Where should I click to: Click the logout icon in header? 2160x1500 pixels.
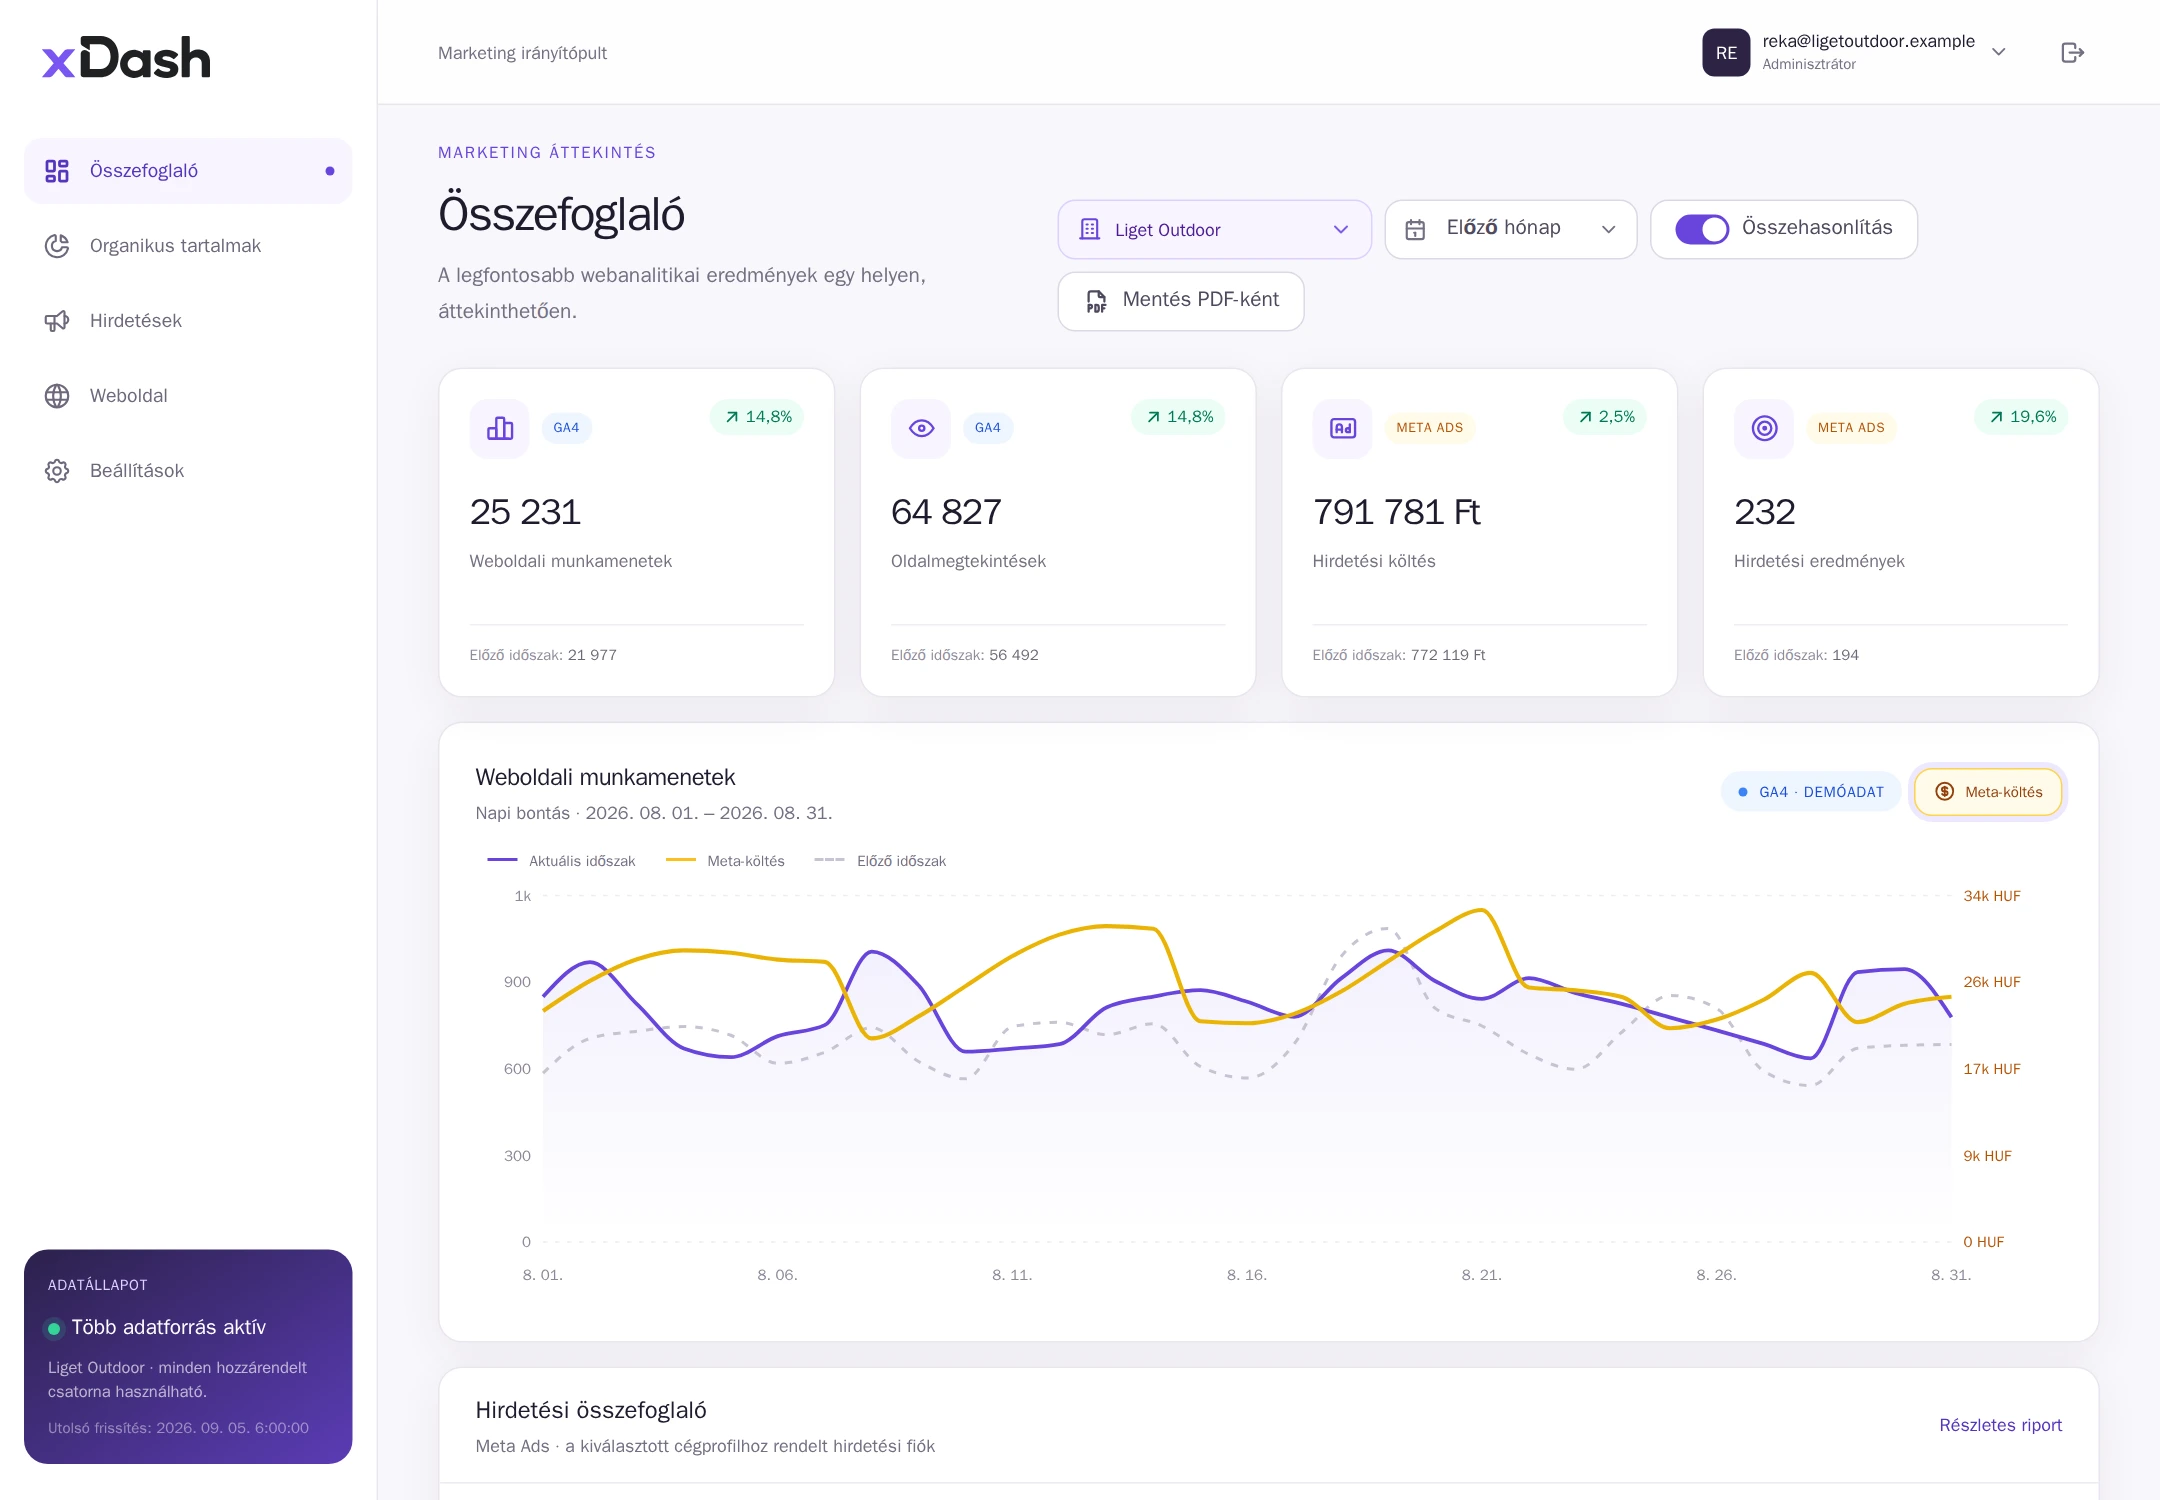pyautogui.click(x=2072, y=52)
